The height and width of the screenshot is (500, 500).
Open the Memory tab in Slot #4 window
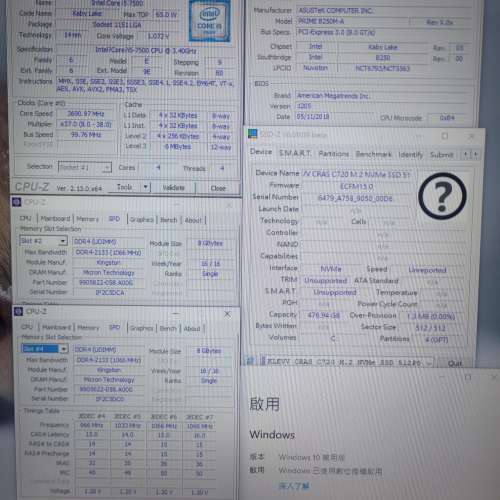coord(88,328)
